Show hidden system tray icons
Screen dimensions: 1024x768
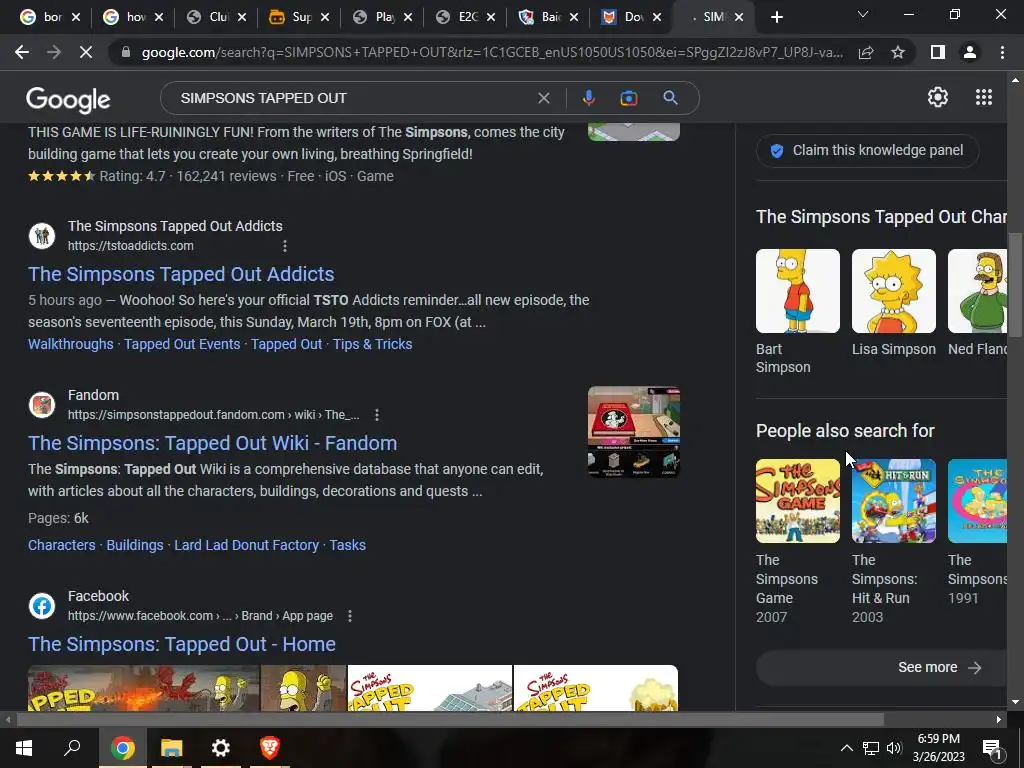(846, 748)
